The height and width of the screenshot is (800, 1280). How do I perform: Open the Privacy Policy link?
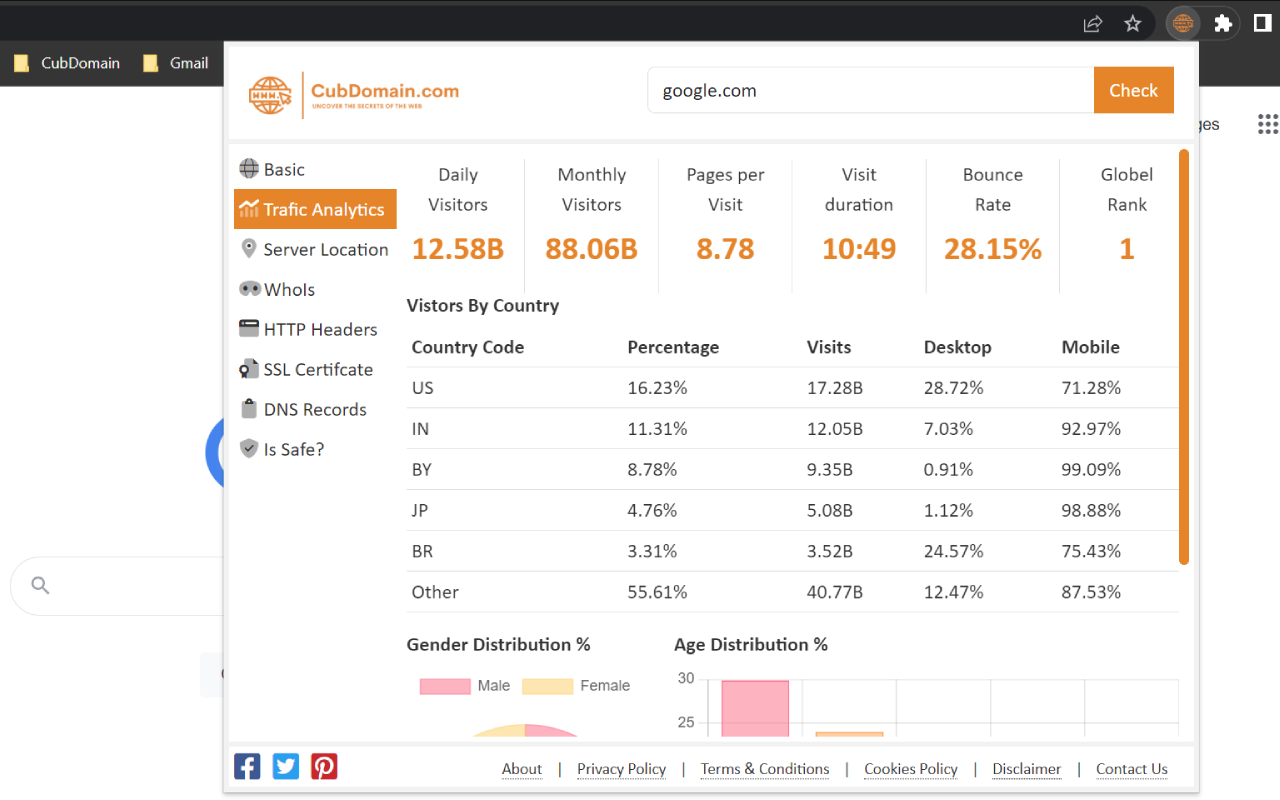tap(622, 769)
